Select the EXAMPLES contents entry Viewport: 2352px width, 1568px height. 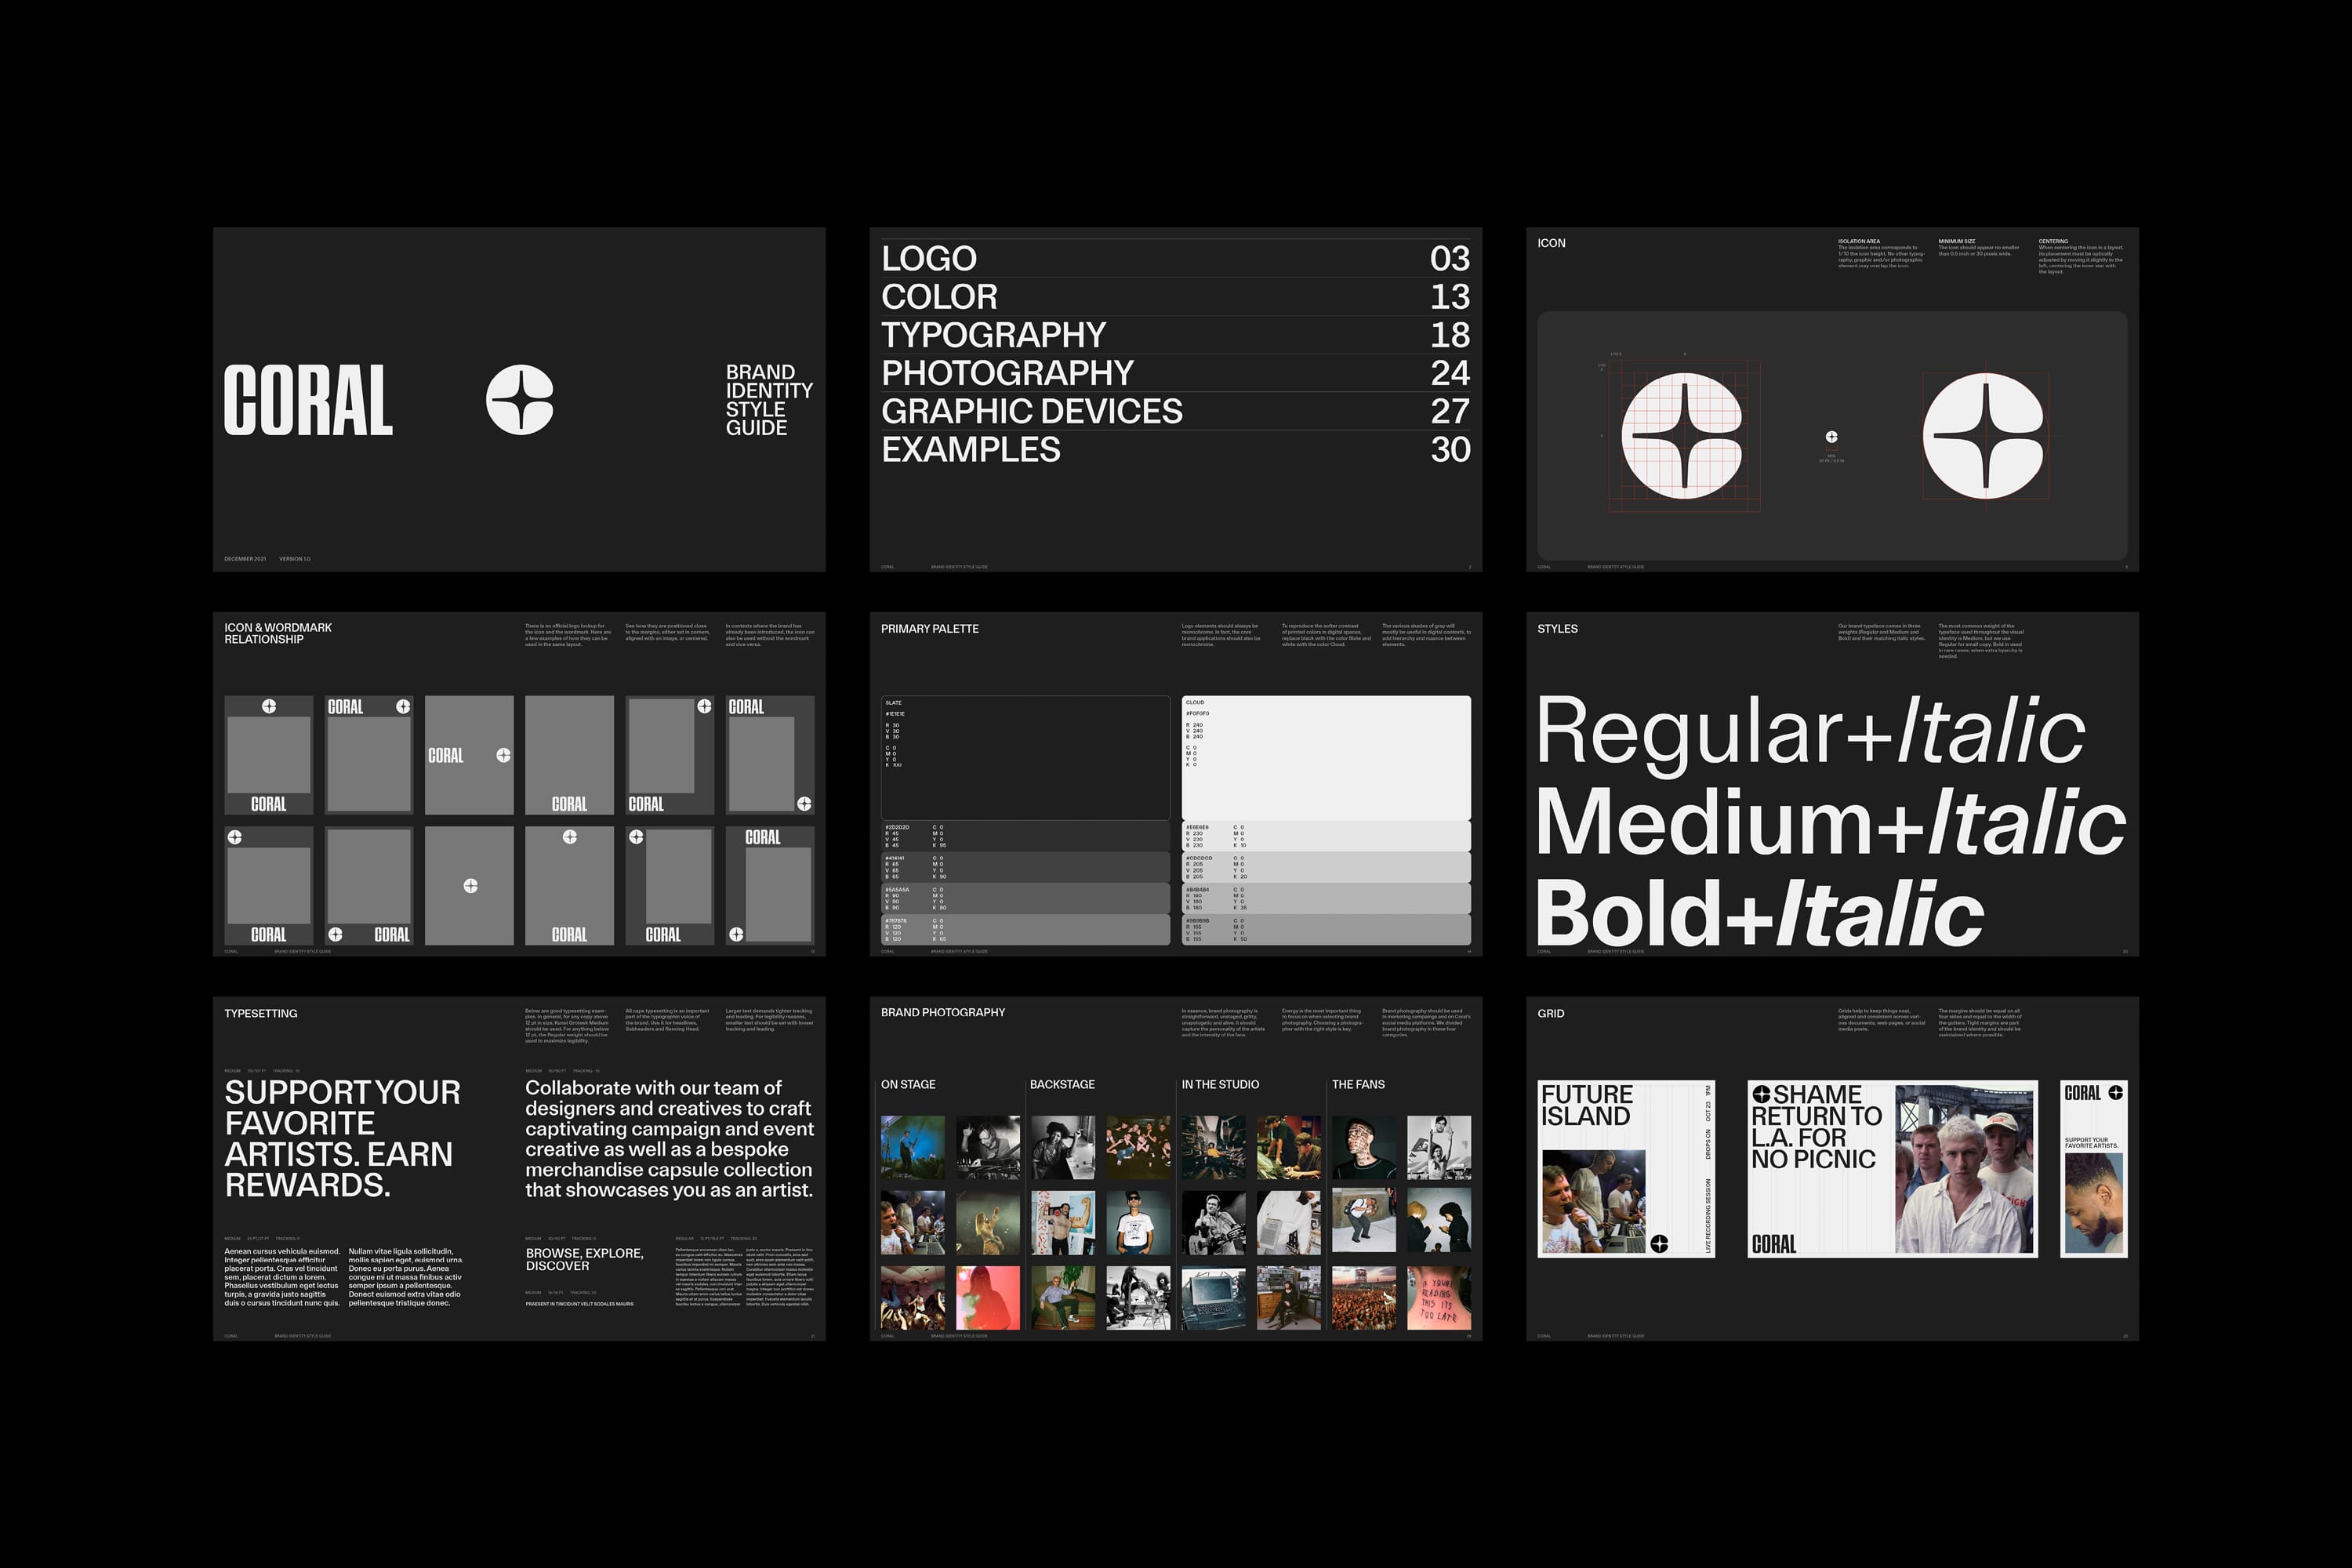970,450
